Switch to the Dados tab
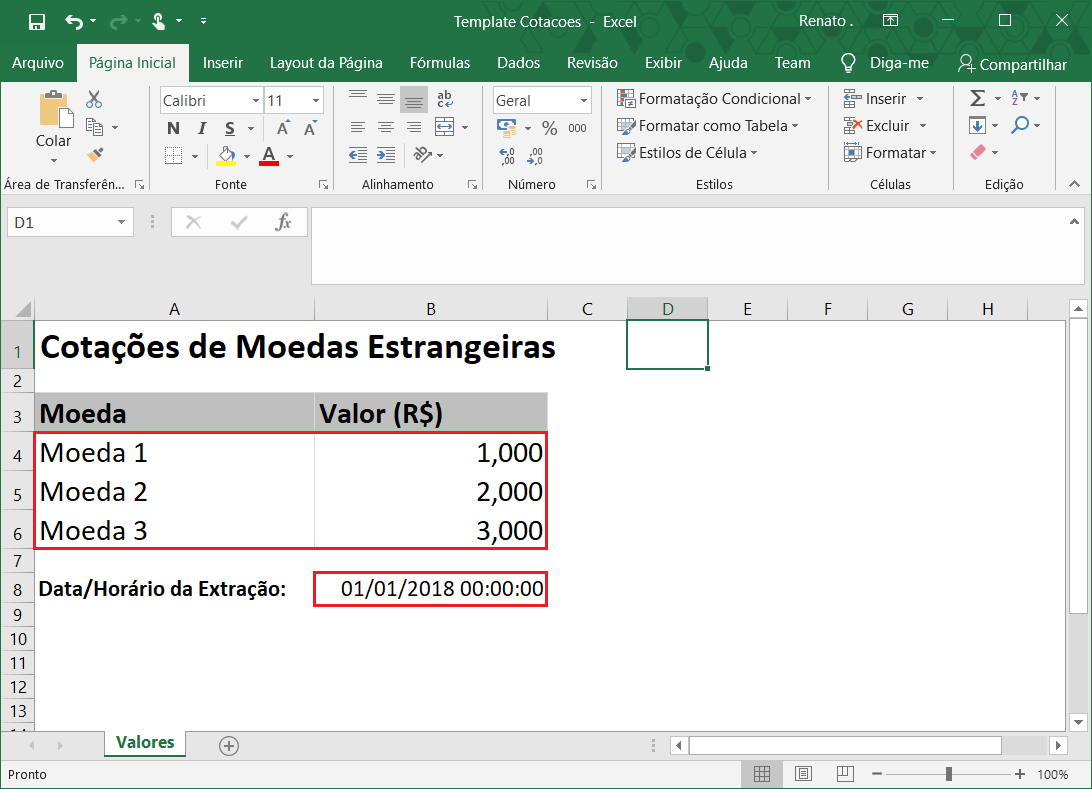 518,63
